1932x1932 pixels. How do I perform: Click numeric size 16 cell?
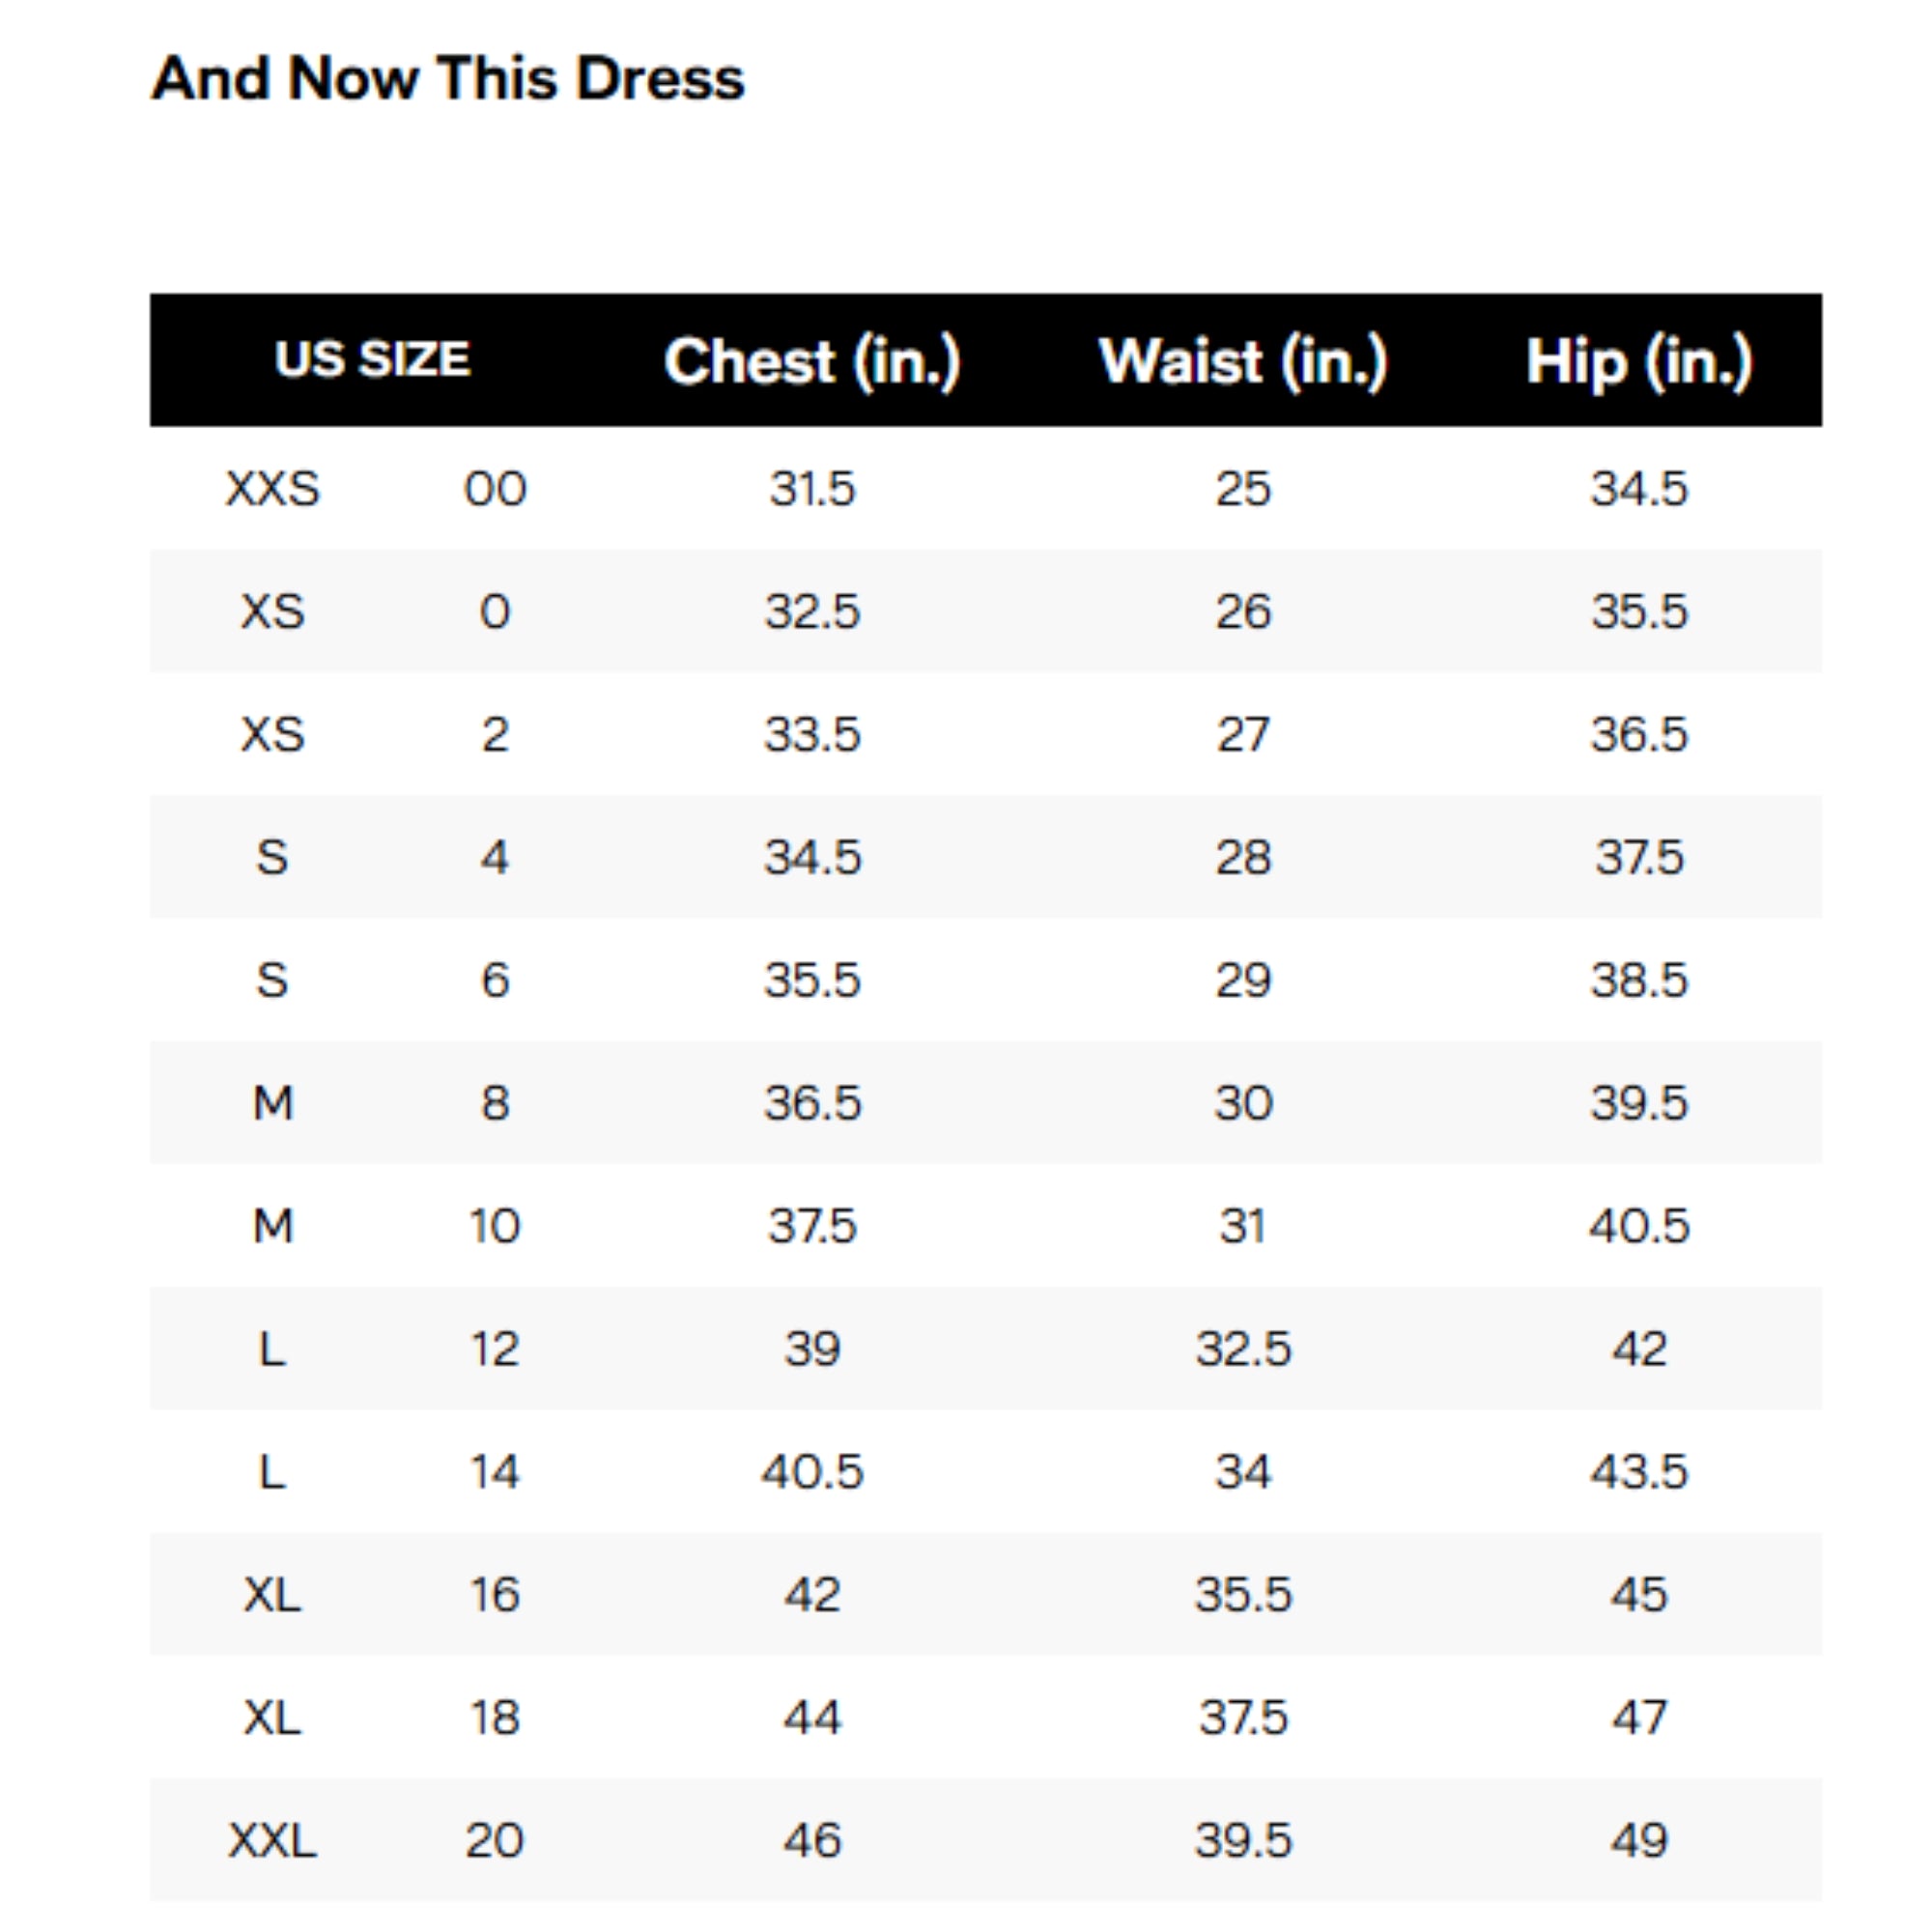tap(495, 1594)
